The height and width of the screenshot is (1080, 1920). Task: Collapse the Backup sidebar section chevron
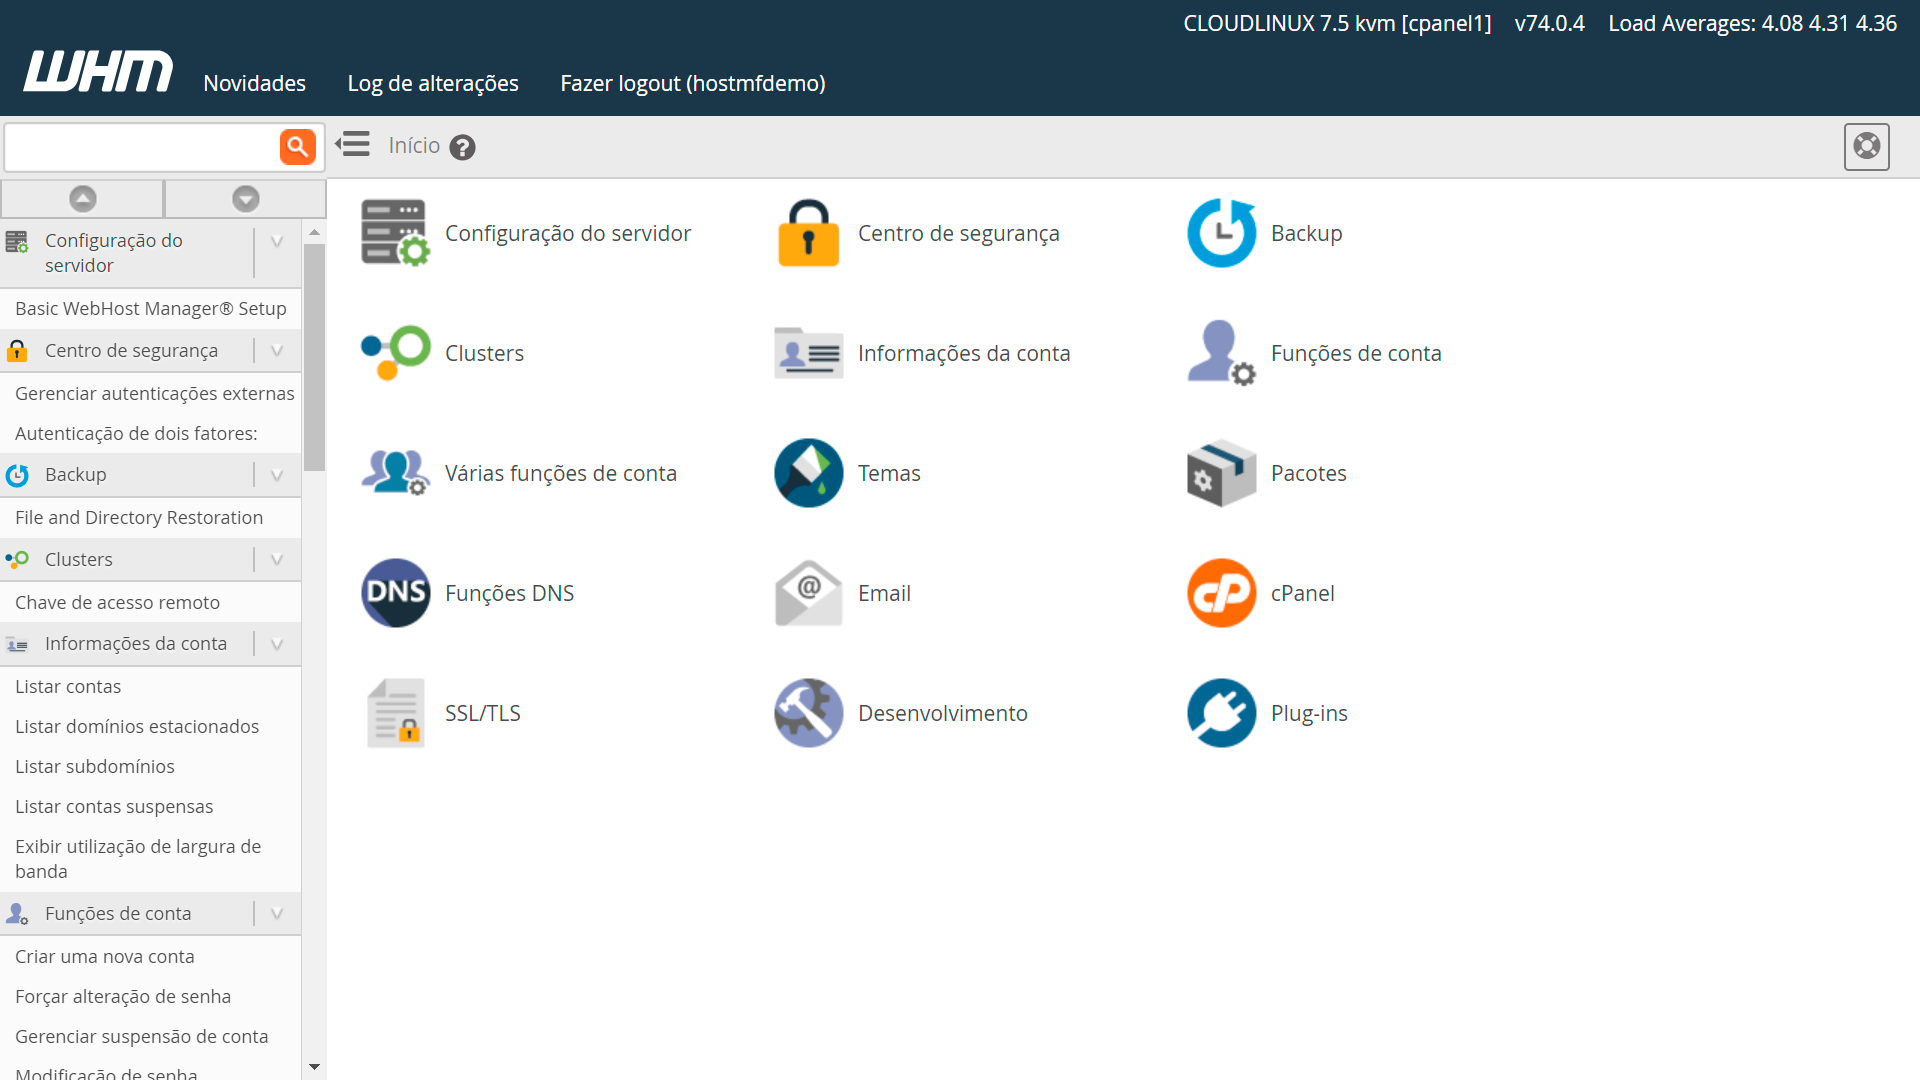point(277,475)
